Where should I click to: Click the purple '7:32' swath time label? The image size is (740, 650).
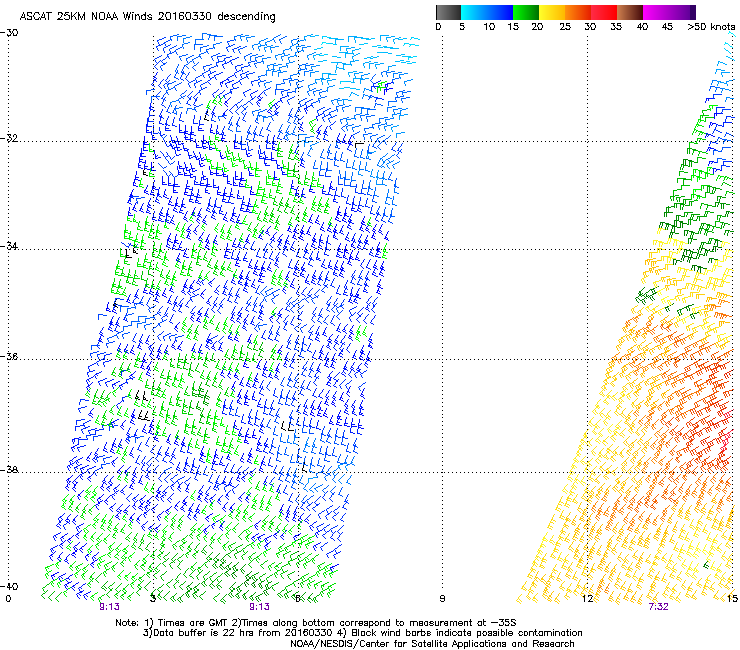[x=658, y=607]
